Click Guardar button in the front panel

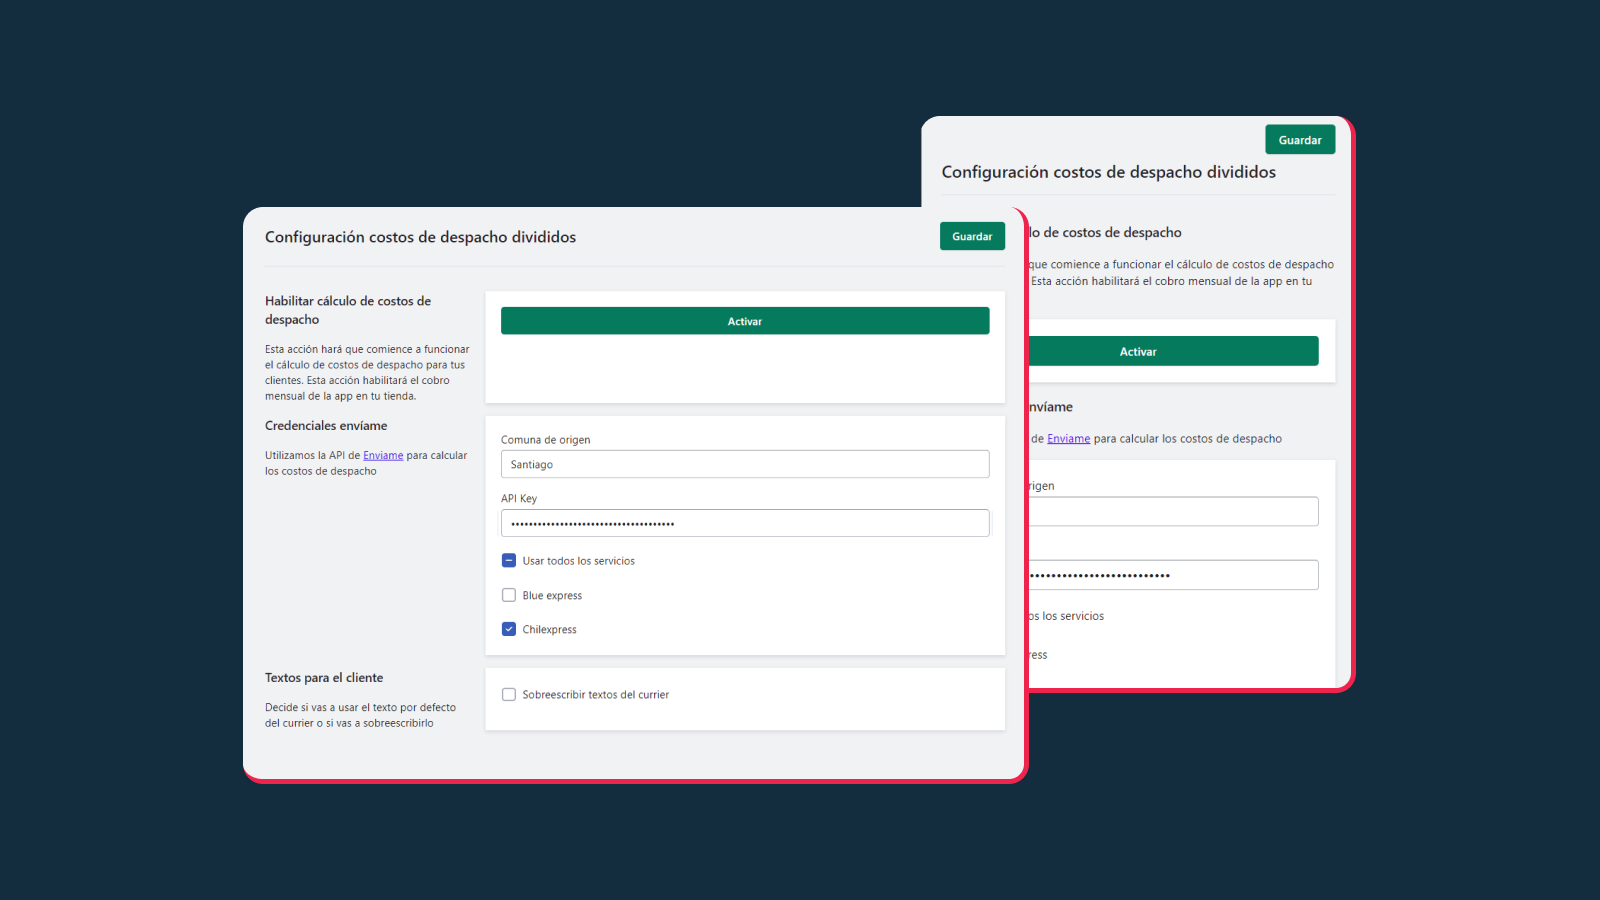click(x=971, y=236)
